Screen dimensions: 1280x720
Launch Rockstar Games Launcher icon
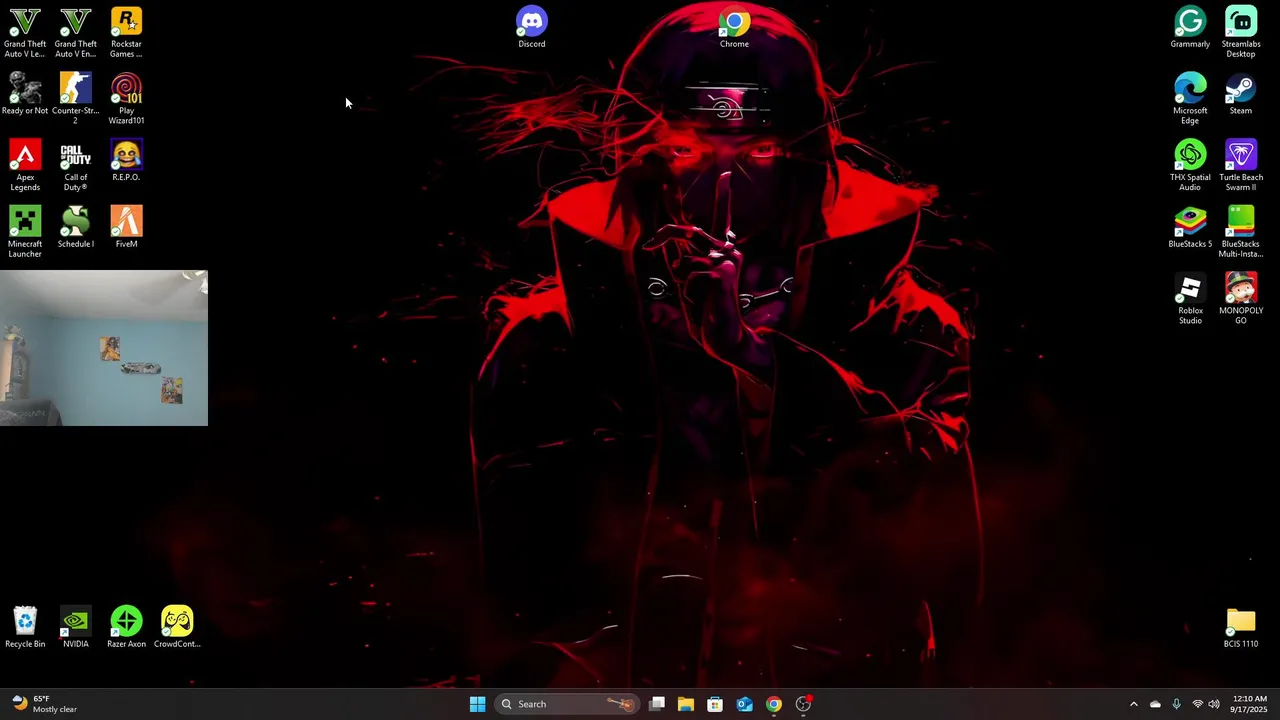click(x=126, y=33)
